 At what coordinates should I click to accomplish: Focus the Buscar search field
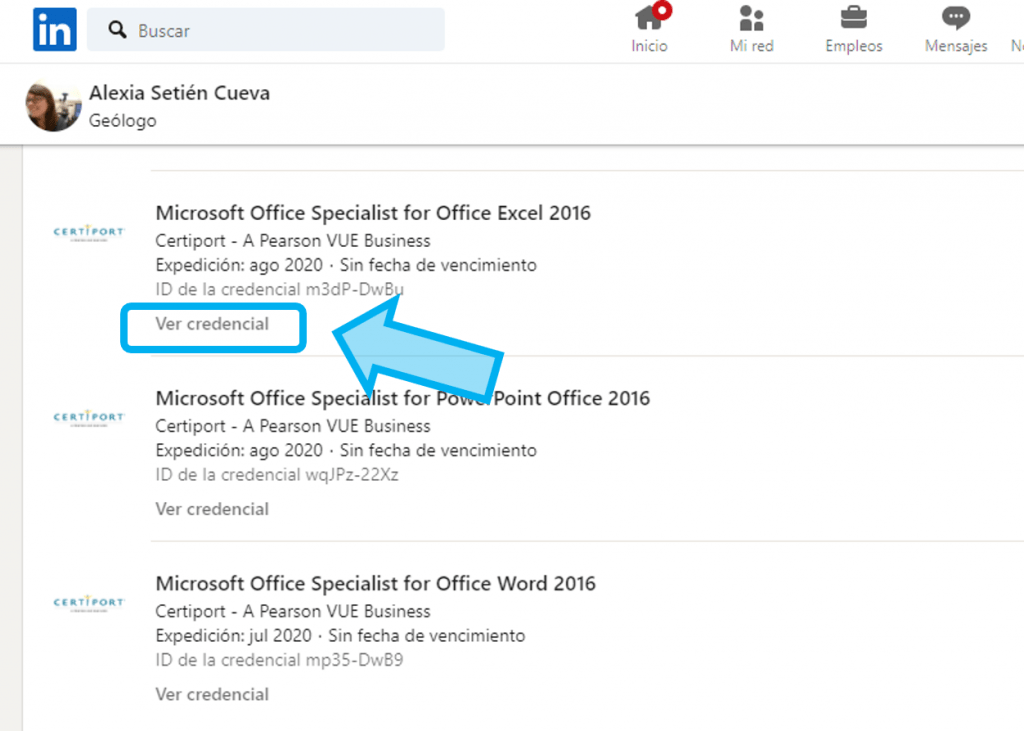click(x=266, y=29)
